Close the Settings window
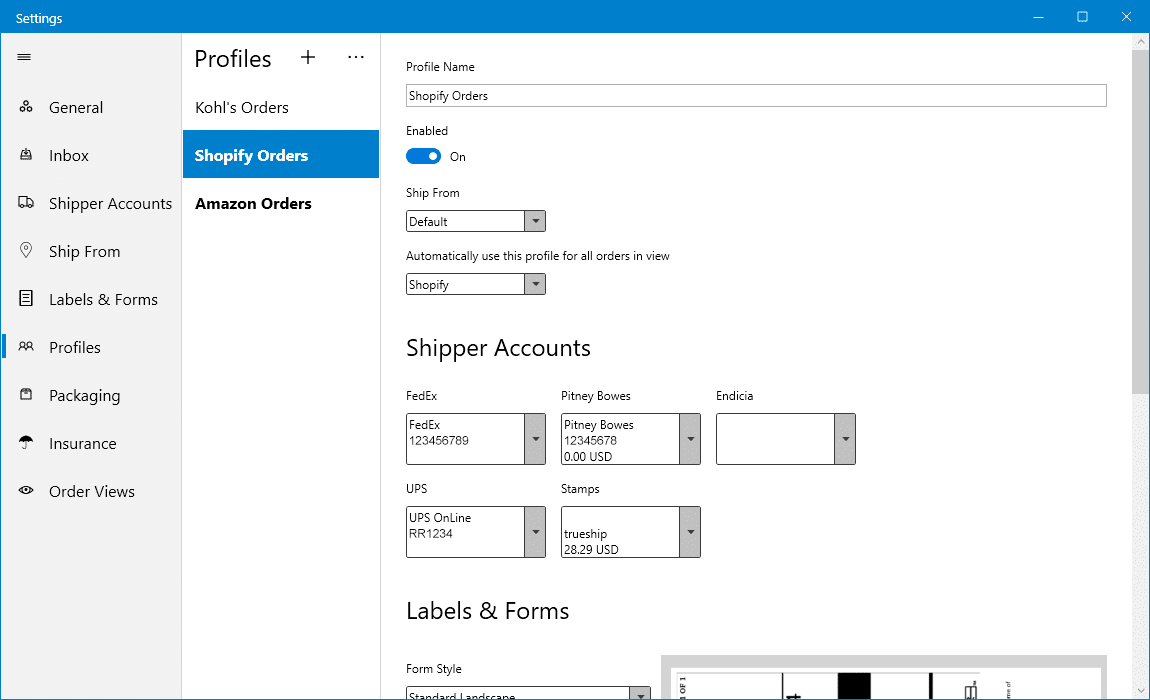 click(x=1126, y=17)
